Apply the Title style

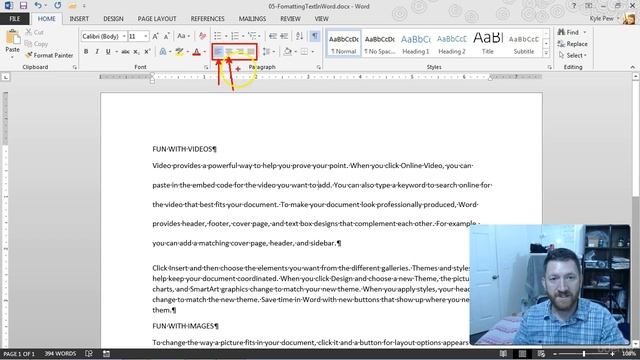click(x=487, y=44)
